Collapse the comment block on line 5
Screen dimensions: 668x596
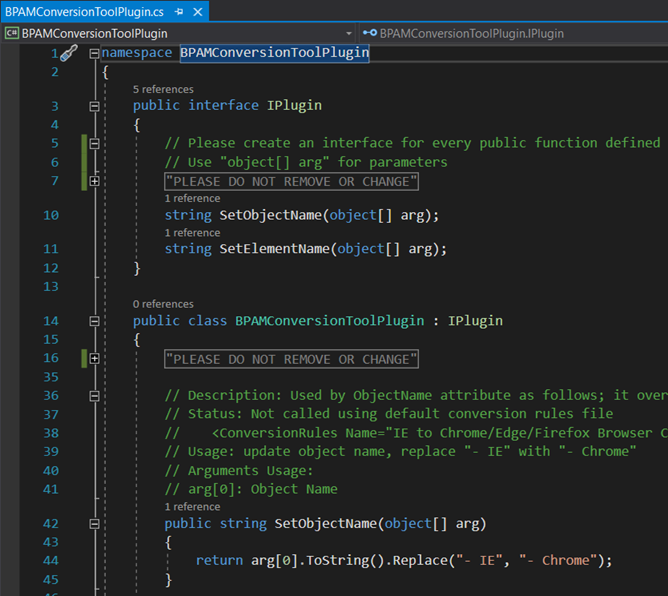coord(94,144)
